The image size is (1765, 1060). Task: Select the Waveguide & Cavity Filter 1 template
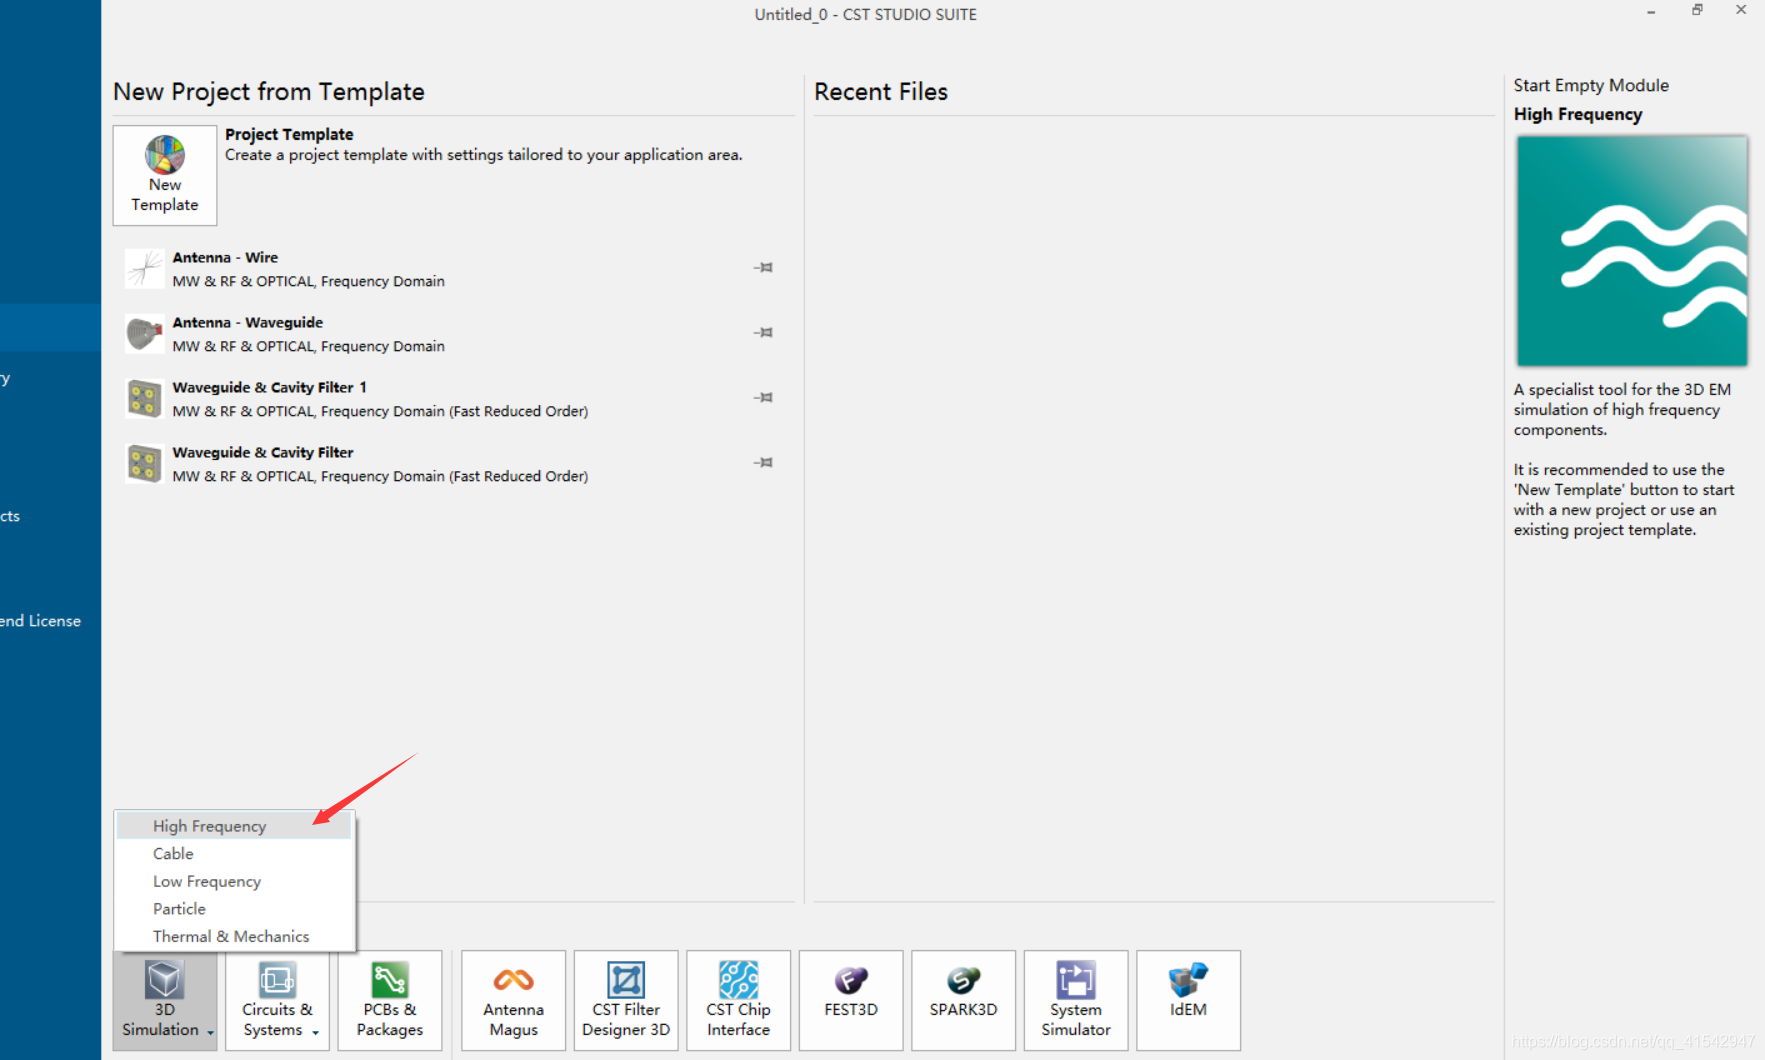pos(450,399)
